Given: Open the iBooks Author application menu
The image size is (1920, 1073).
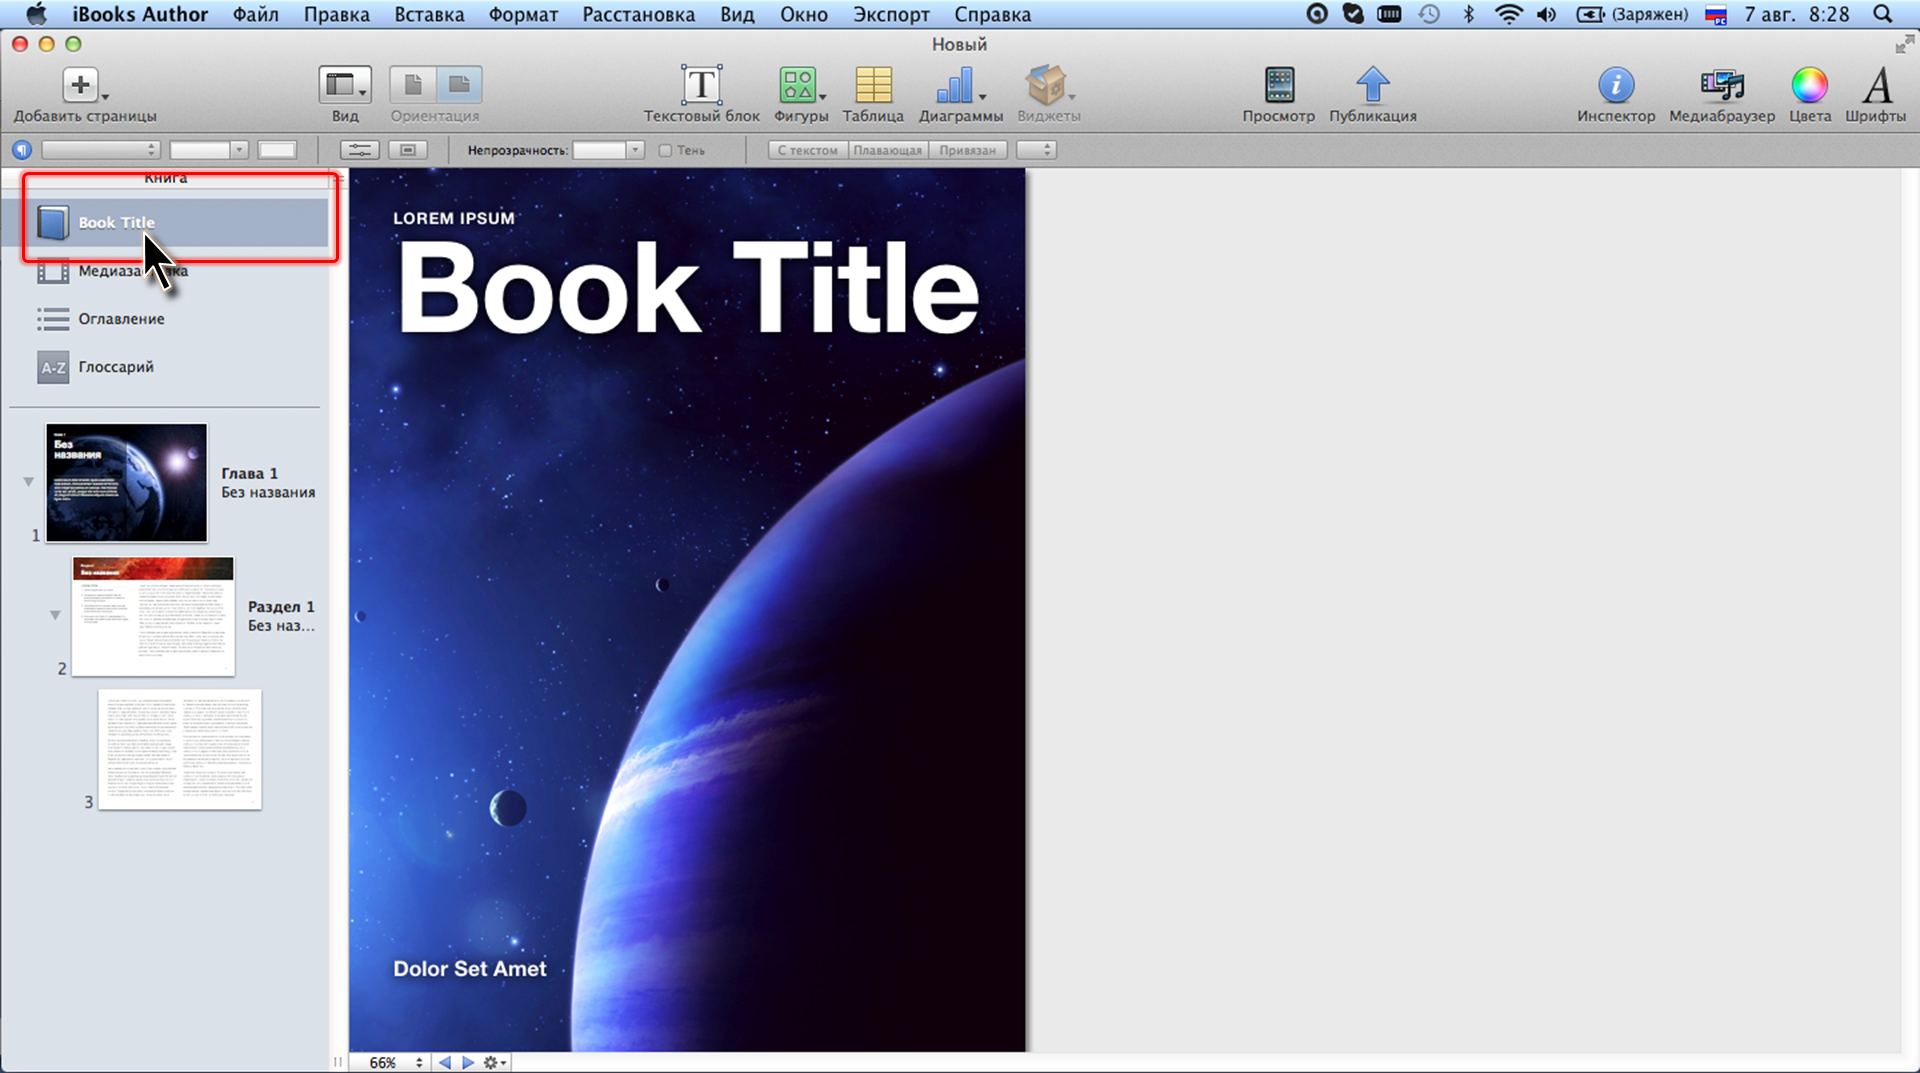Looking at the screenshot, I should pyautogui.click(x=140, y=14).
